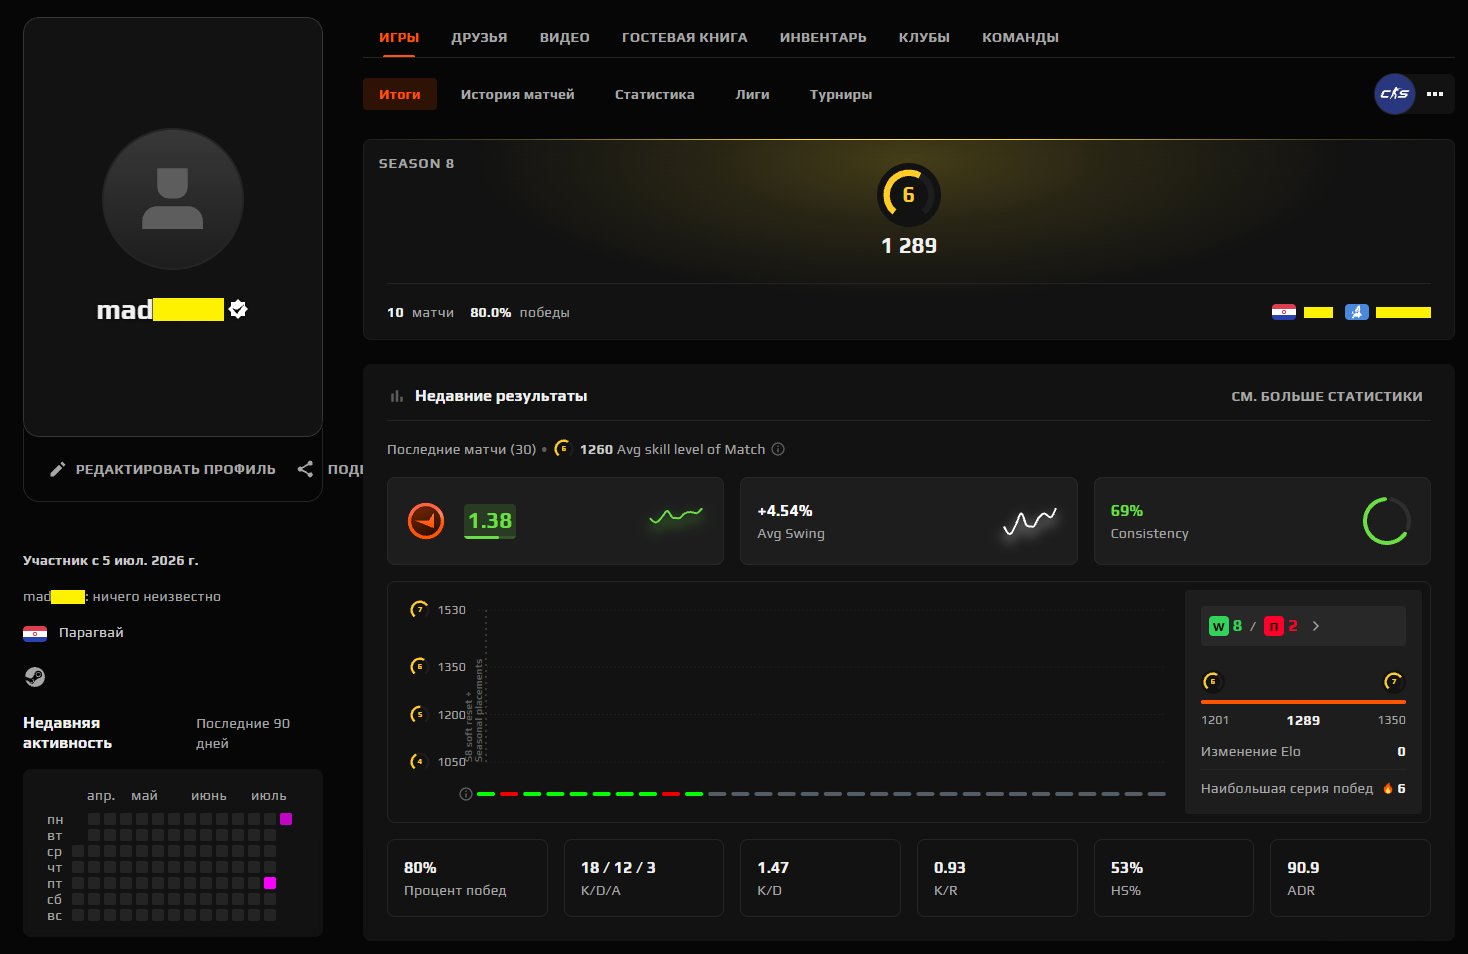
Task: Click the green rating trend sparkline
Action: tap(676, 516)
